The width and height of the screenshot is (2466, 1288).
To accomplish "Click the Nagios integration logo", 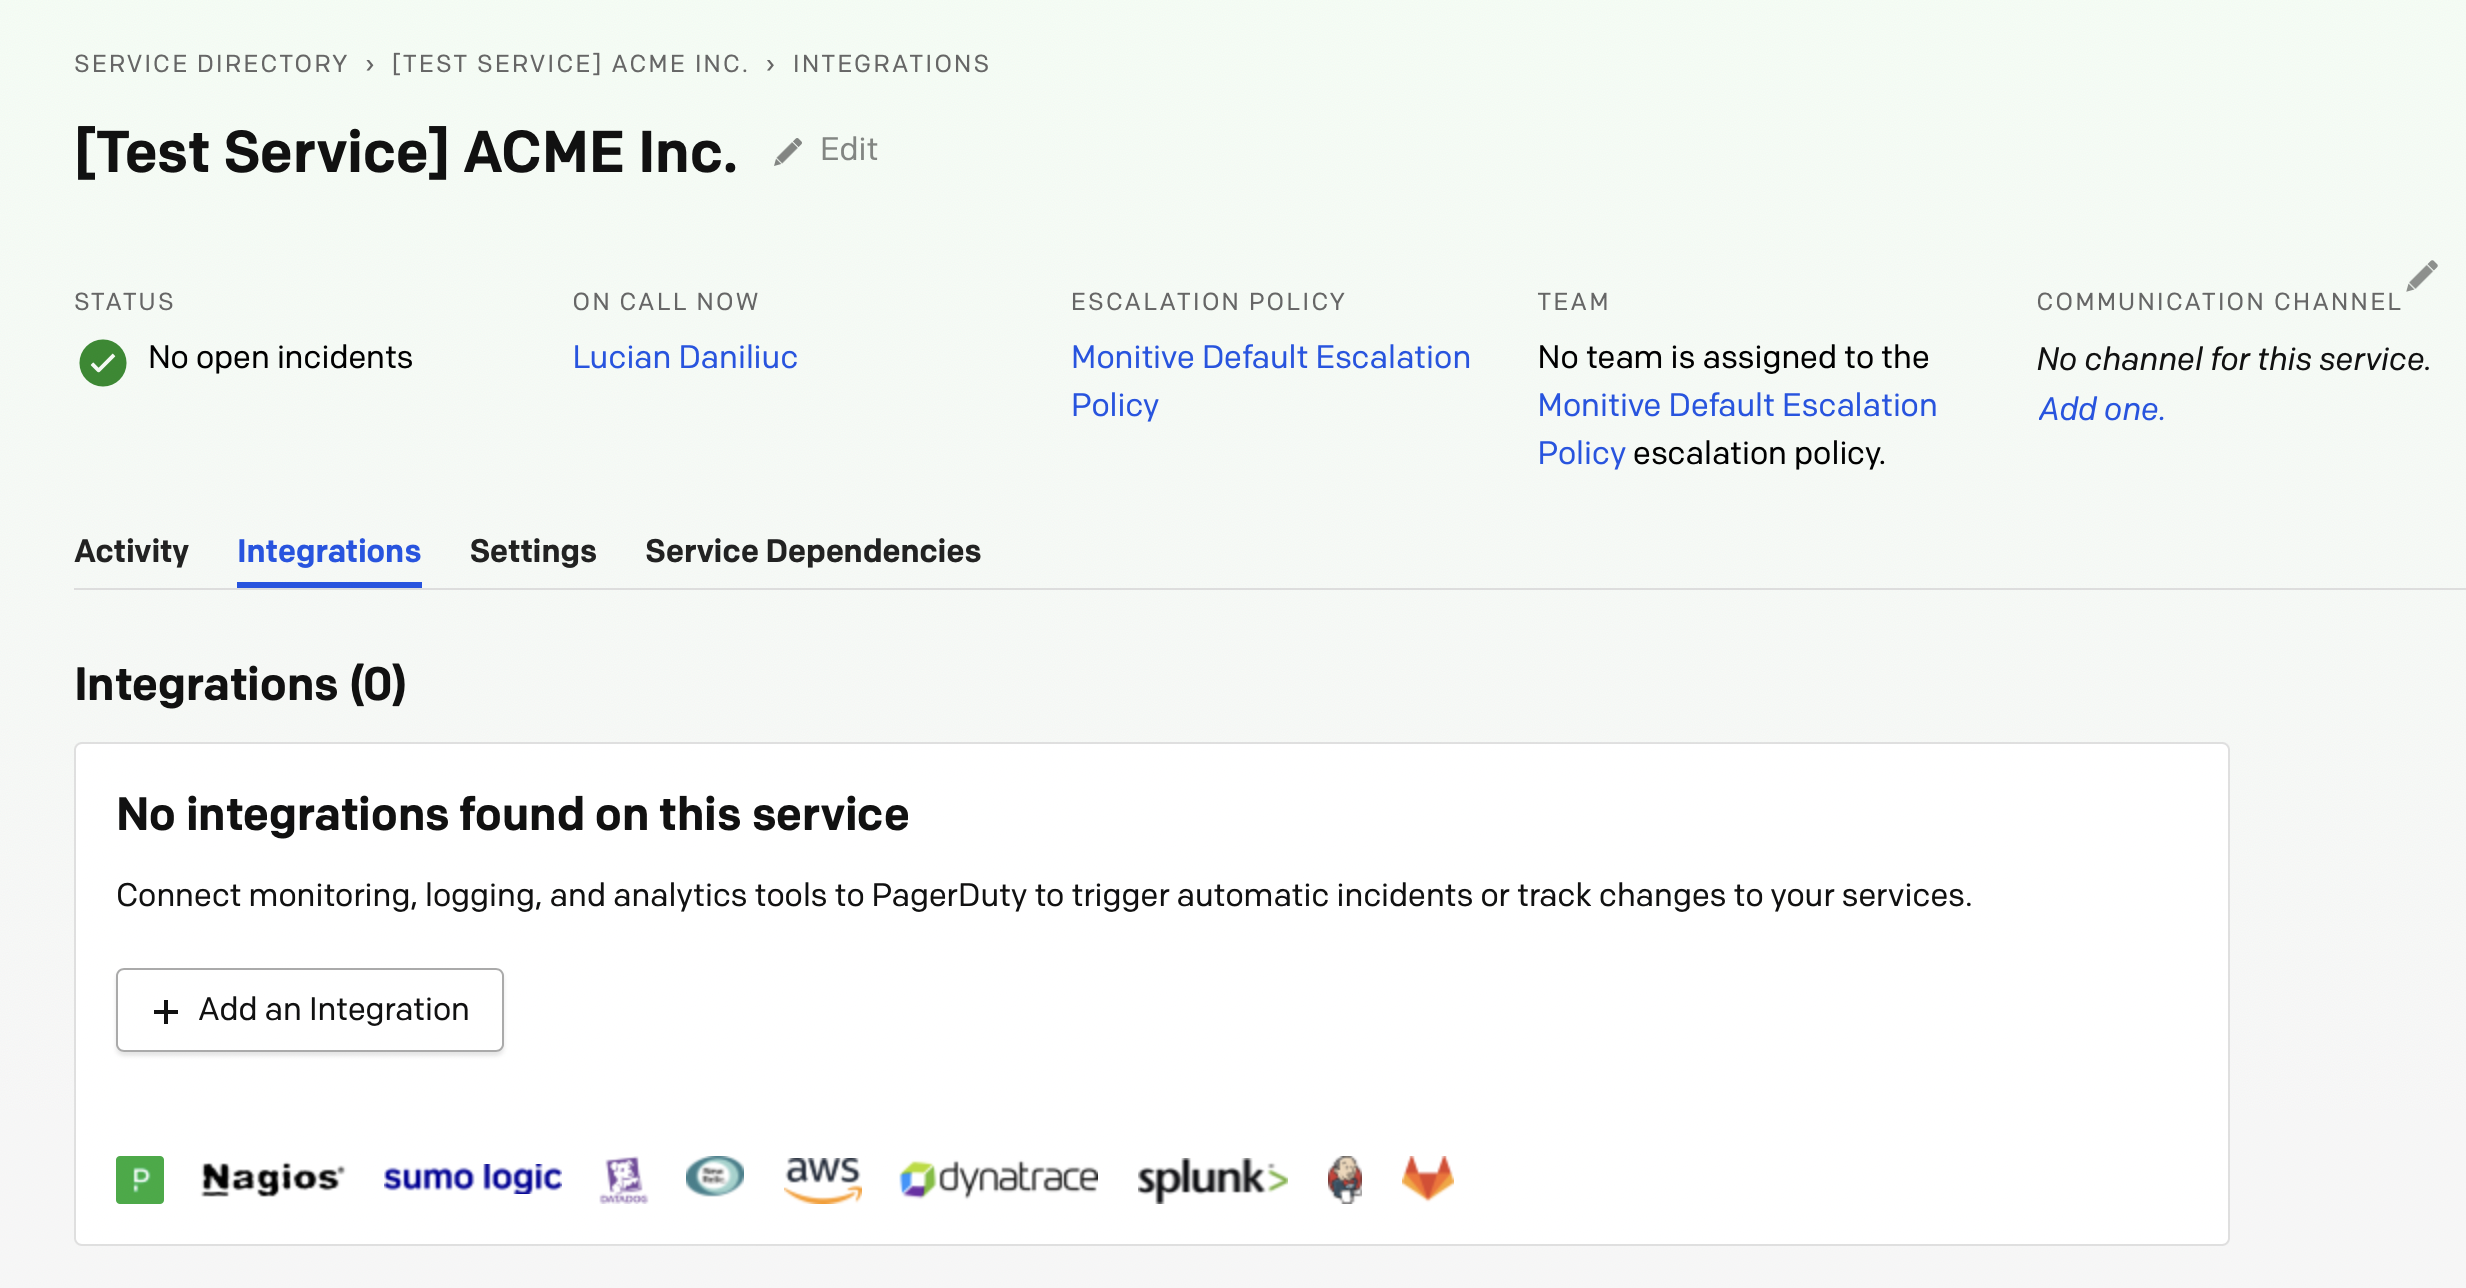I will (272, 1178).
